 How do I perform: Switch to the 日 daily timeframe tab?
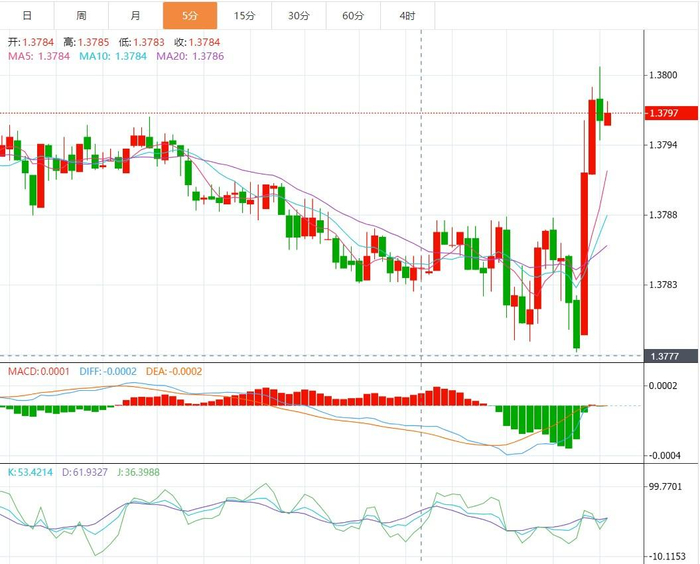[x=27, y=16]
